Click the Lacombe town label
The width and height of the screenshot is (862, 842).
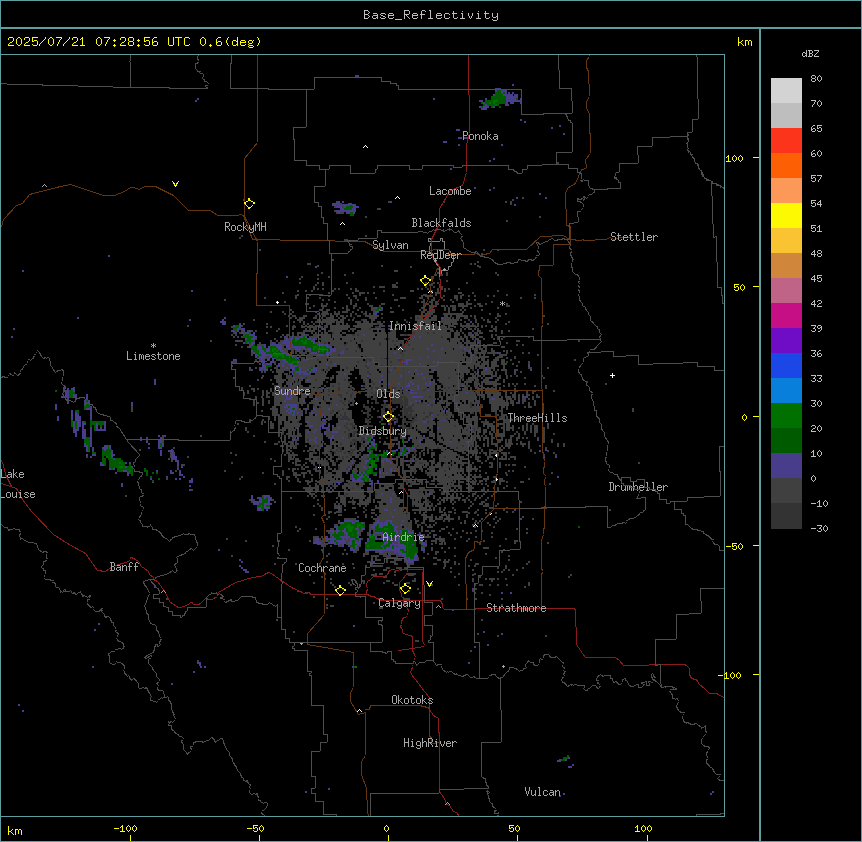tap(450, 191)
